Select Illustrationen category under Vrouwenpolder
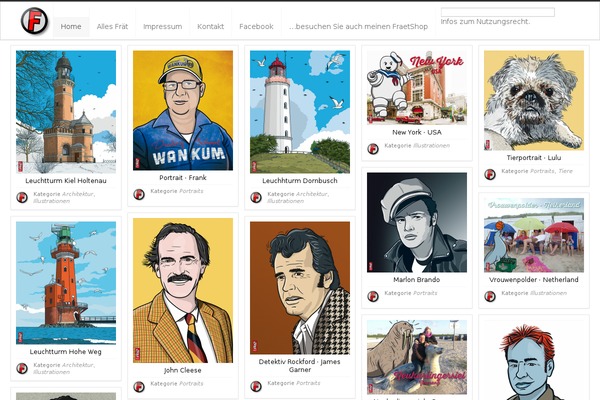This screenshot has height=400, width=600. 549,293
